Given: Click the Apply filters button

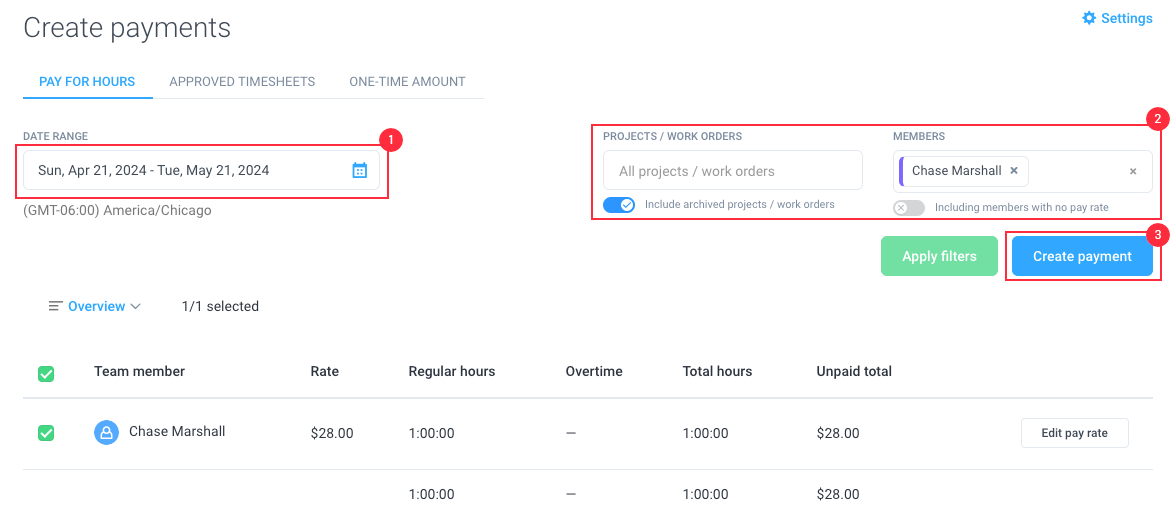Looking at the screenshot, I should click(940, 256).
